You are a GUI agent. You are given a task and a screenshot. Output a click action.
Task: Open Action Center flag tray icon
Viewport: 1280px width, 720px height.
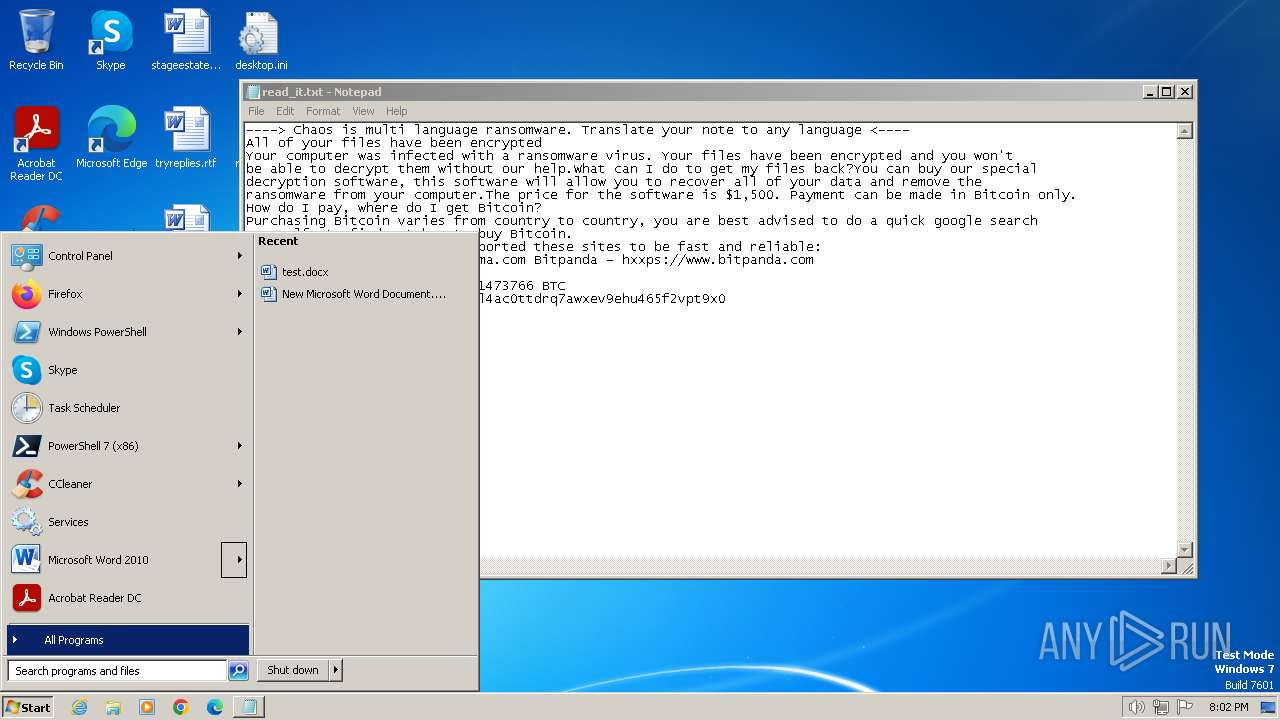coord(1186,707)
